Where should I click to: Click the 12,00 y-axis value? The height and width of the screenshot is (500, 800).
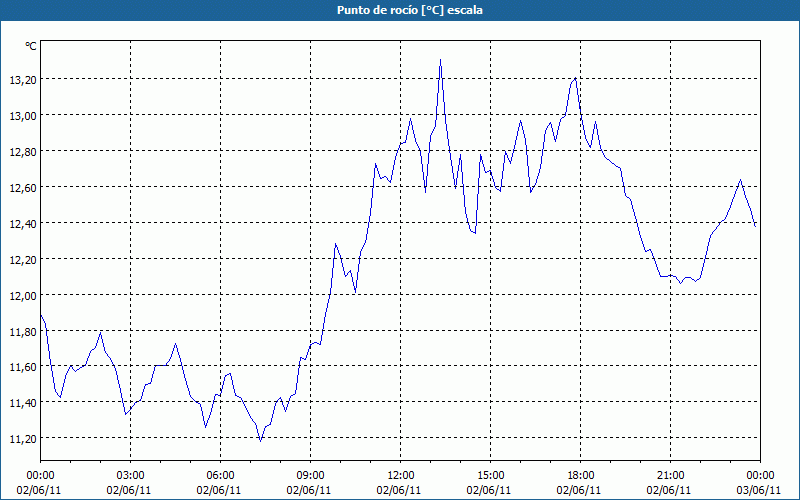(23, 295)
